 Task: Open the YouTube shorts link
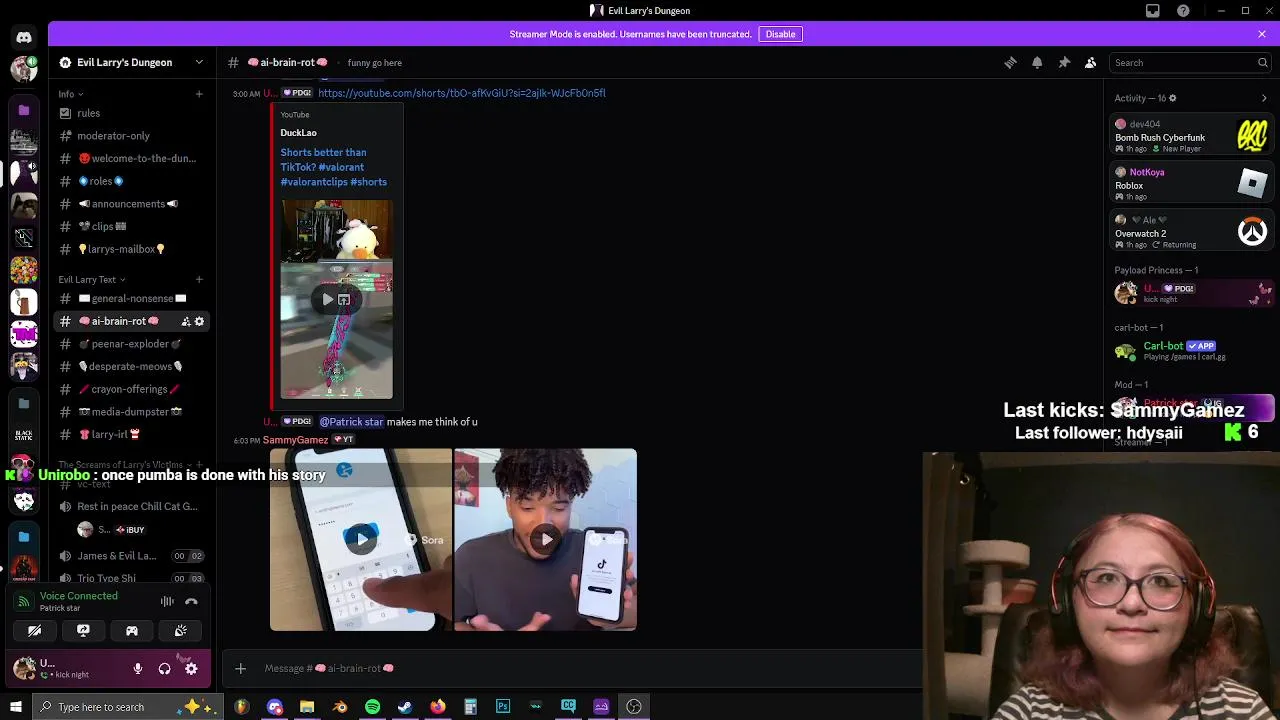pyautogui.click(x=461, y=93)
